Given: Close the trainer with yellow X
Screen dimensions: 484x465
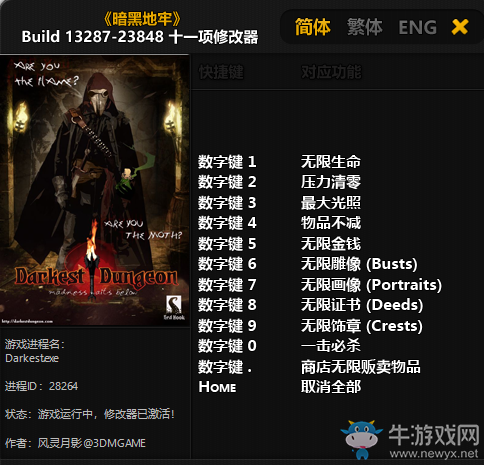Looking at the screenshot, I should (460, 27).
